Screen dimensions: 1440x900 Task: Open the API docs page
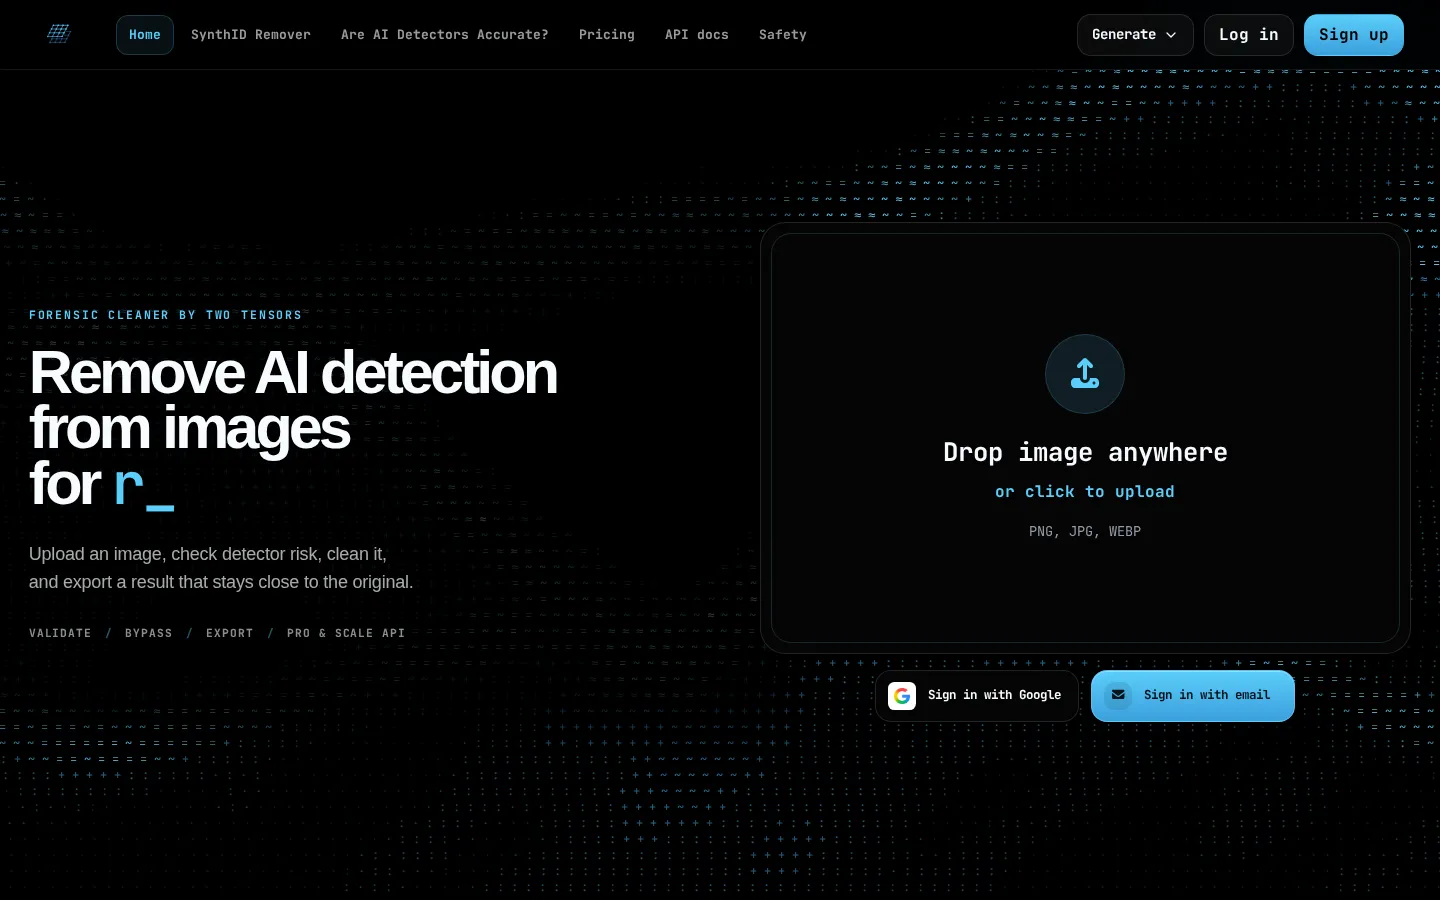(697, 35)
